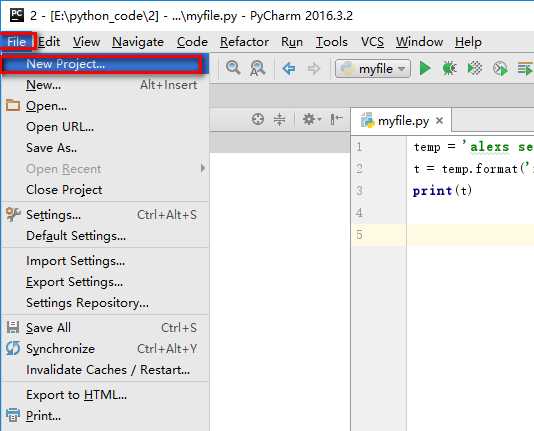The height and width of the screenshot is (431, 534).
Task: Click the concurrency diagram icon at toolbar edge
Action: point(525,69)
